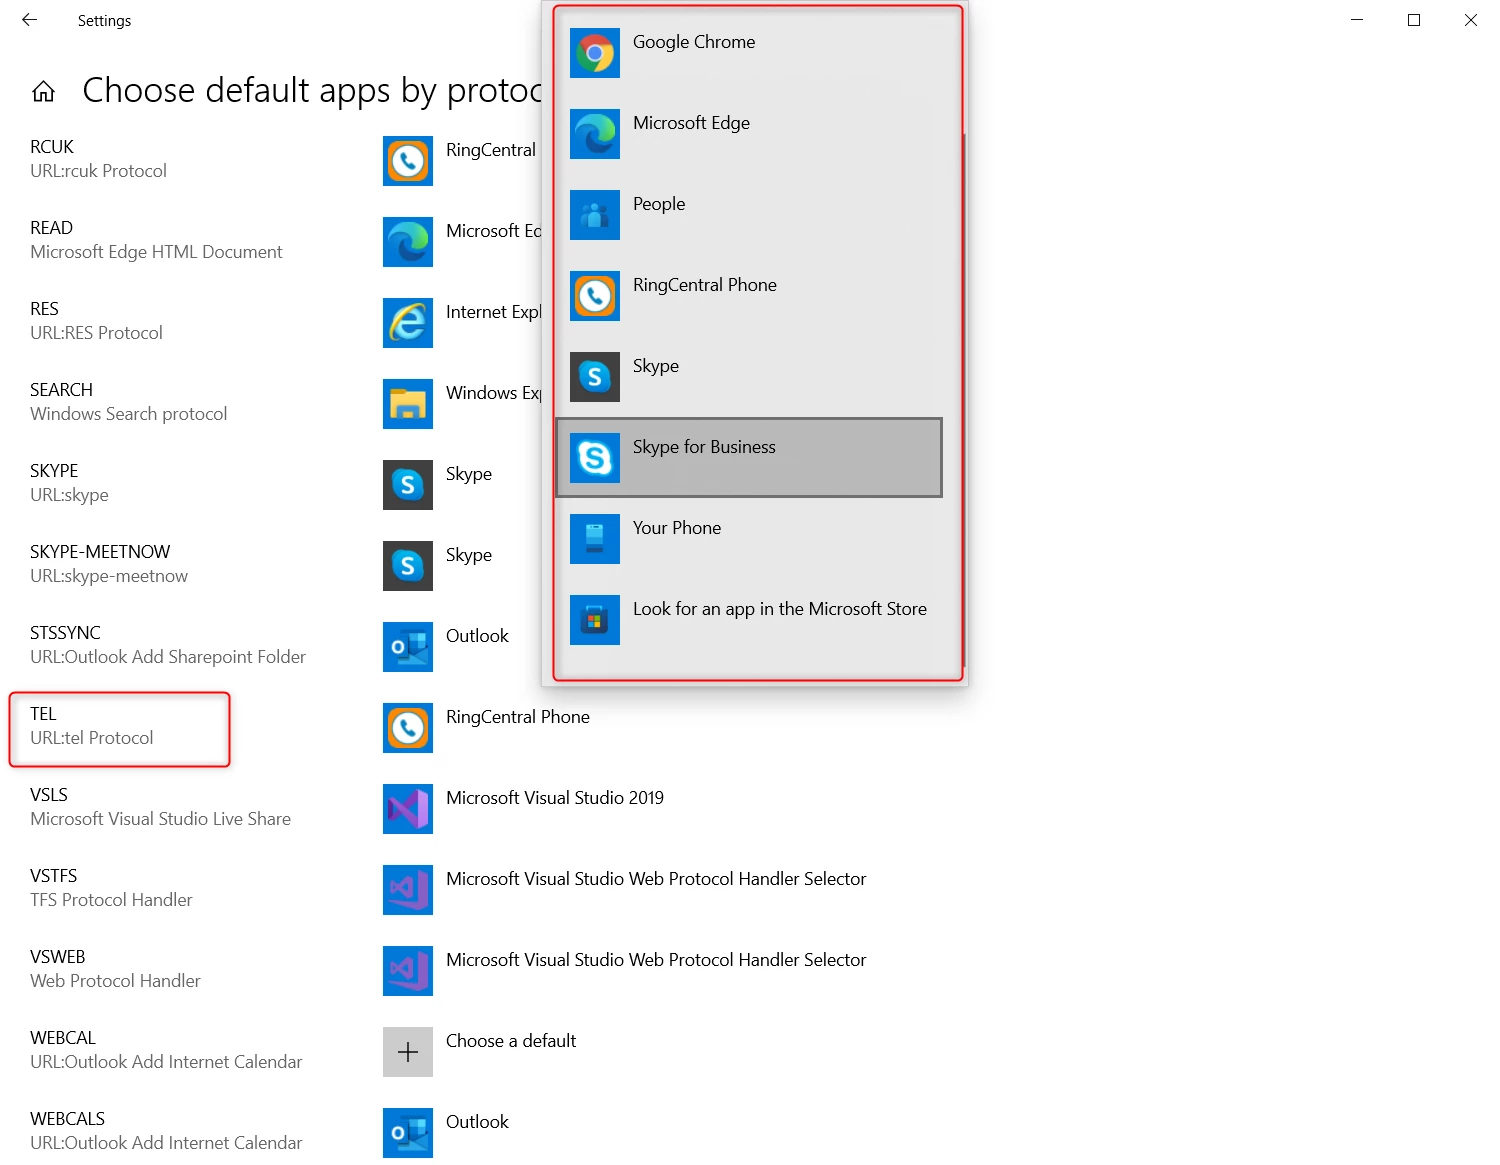This screenshot has width=1500, height=1165.
Task: Click the Visual Studio 2019 icon for VSLS
Action: click(x=408, y=809)
